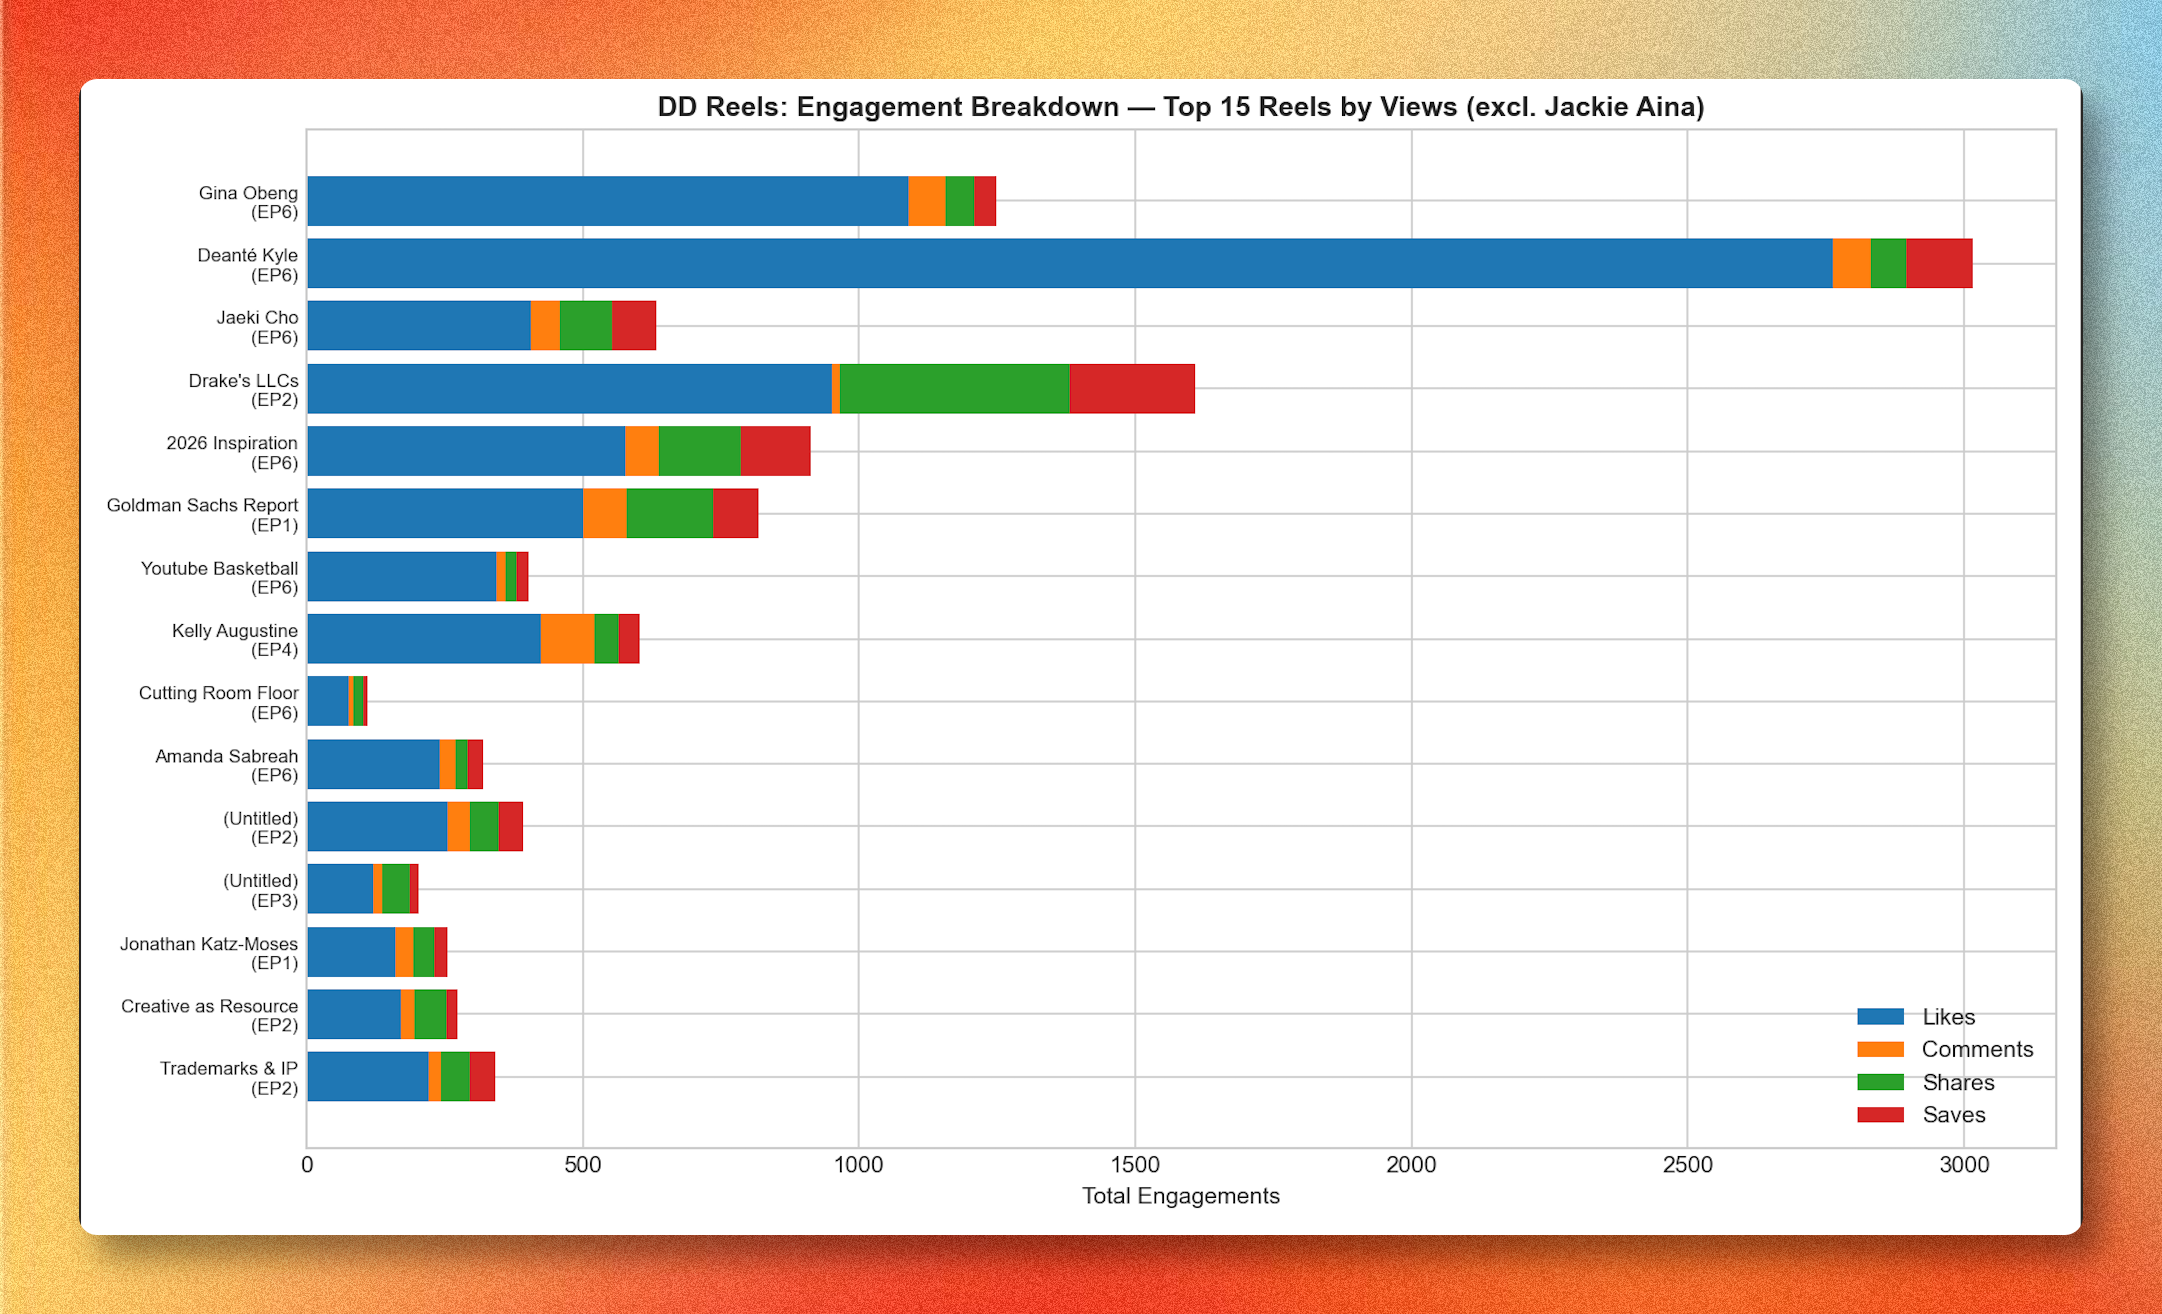Click Goldman Sachs Report green Shares segment
2162x1314 pixels.
coord(669,514)
